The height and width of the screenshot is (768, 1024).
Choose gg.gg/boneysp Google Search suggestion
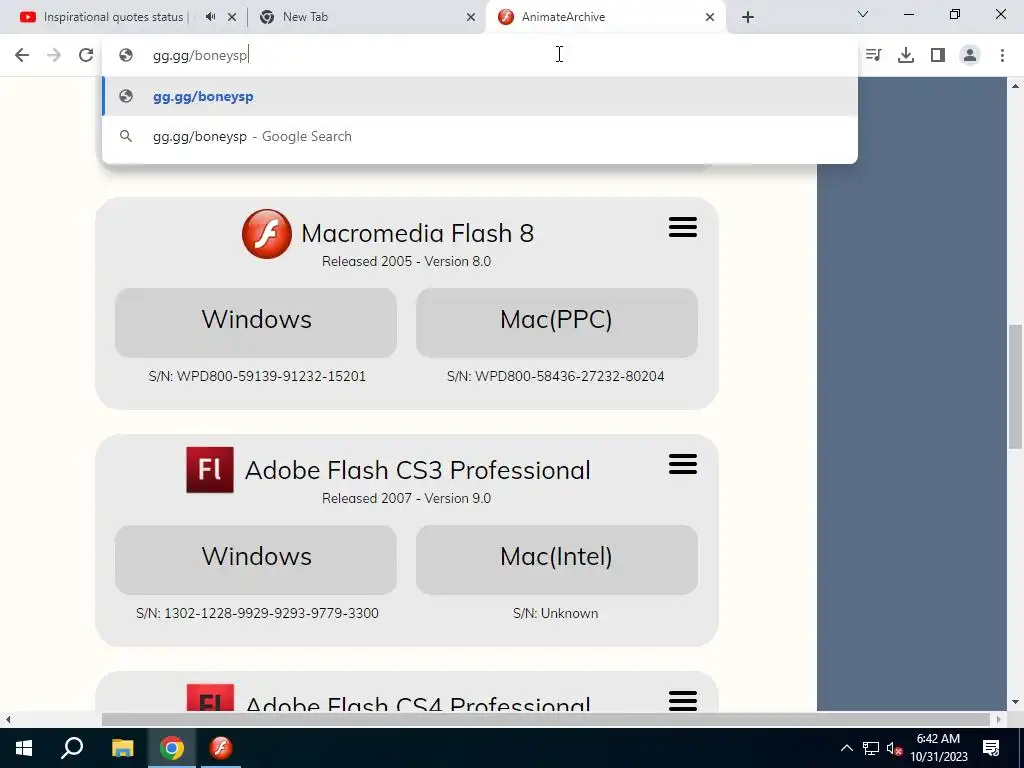pyautogui.click(x=480, y=136)
